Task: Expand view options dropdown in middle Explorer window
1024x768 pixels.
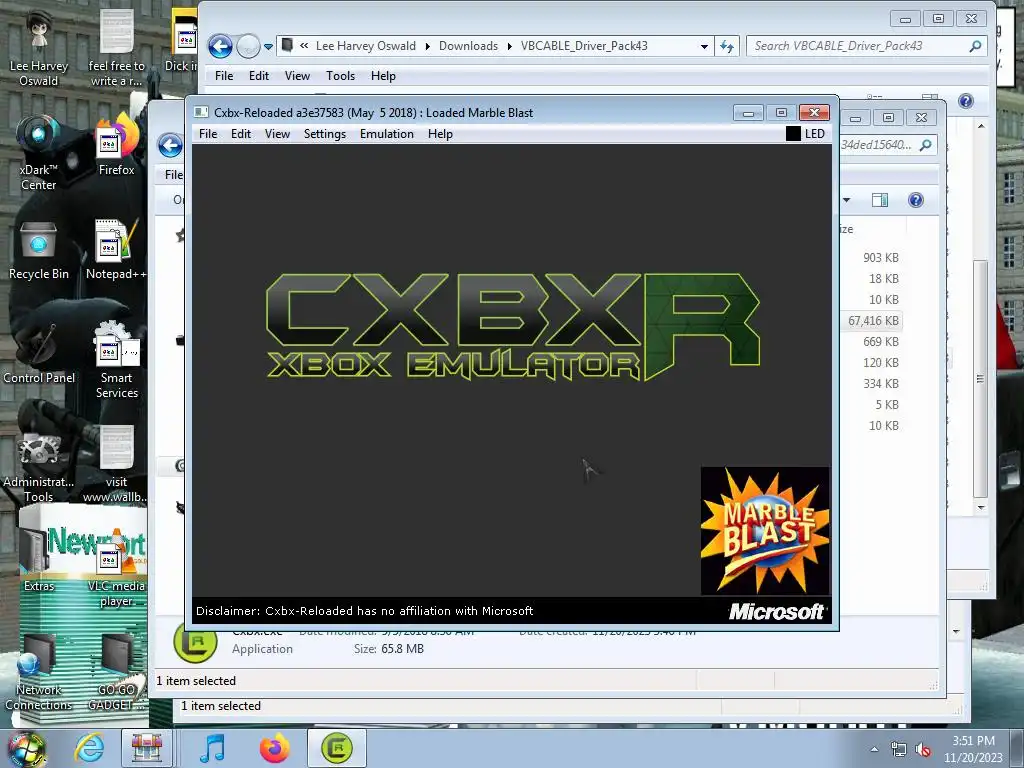Action: click(x=846, y=200)
